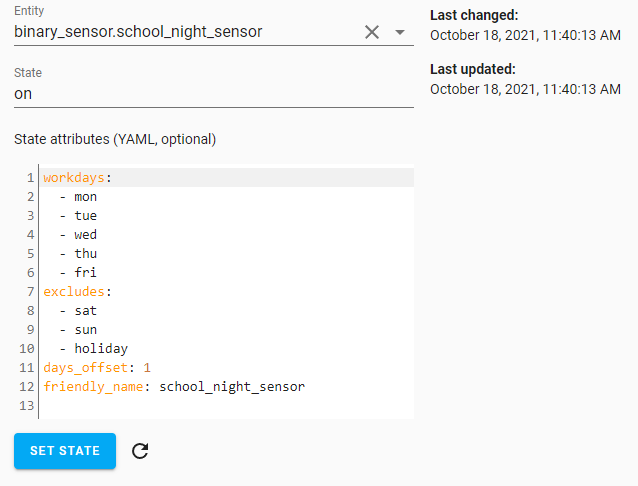Clear the entity selection with the X icon
This screenshot has width=638, height=486.
pyautogui.click(x=372, y=32)
